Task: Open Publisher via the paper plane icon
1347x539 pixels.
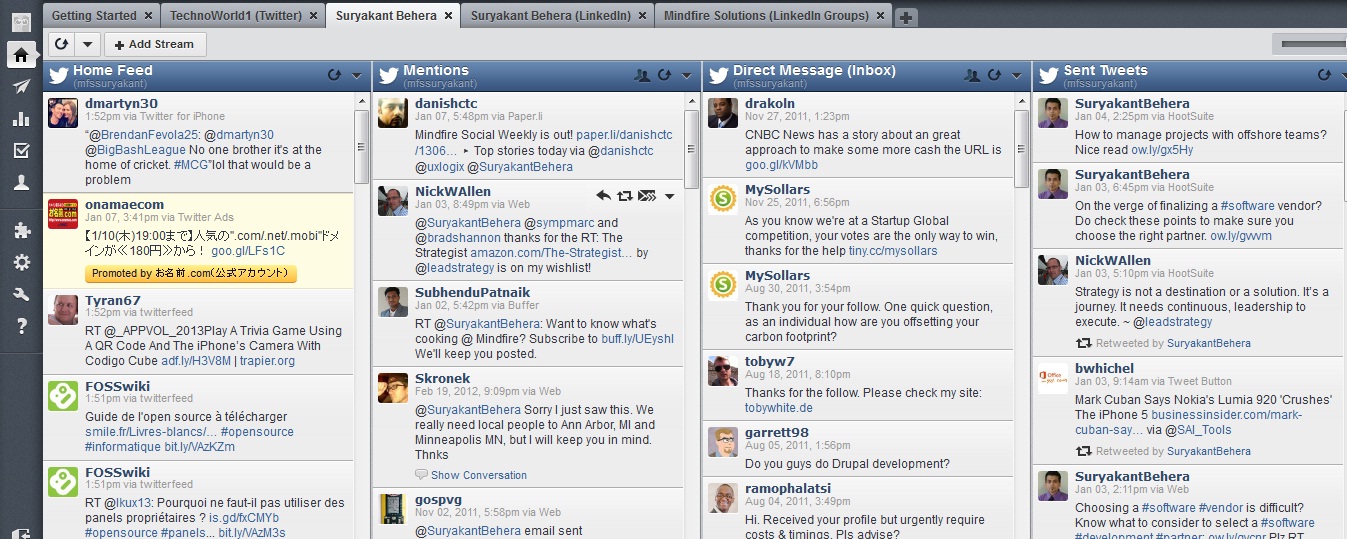Action: [x=21, y=87]
